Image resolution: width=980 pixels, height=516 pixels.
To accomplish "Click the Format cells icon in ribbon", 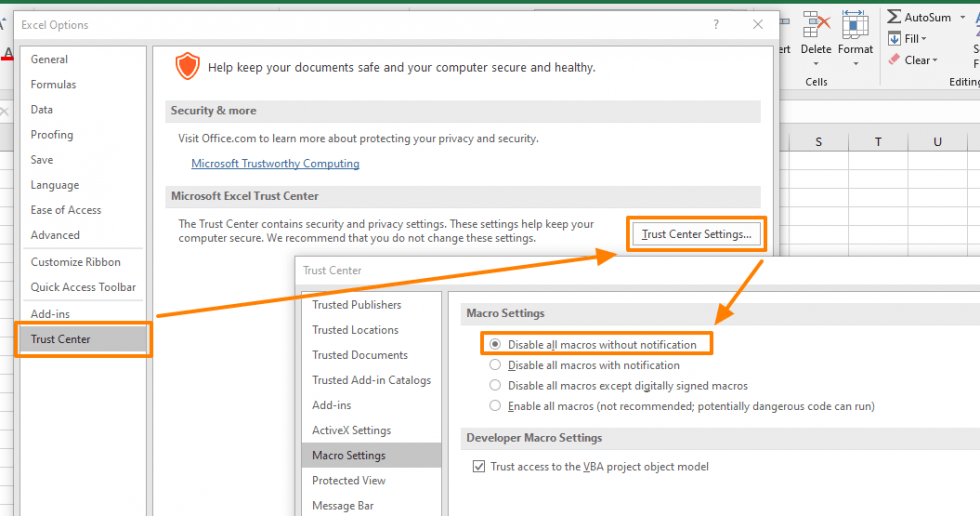I will (x=855, y=25).
